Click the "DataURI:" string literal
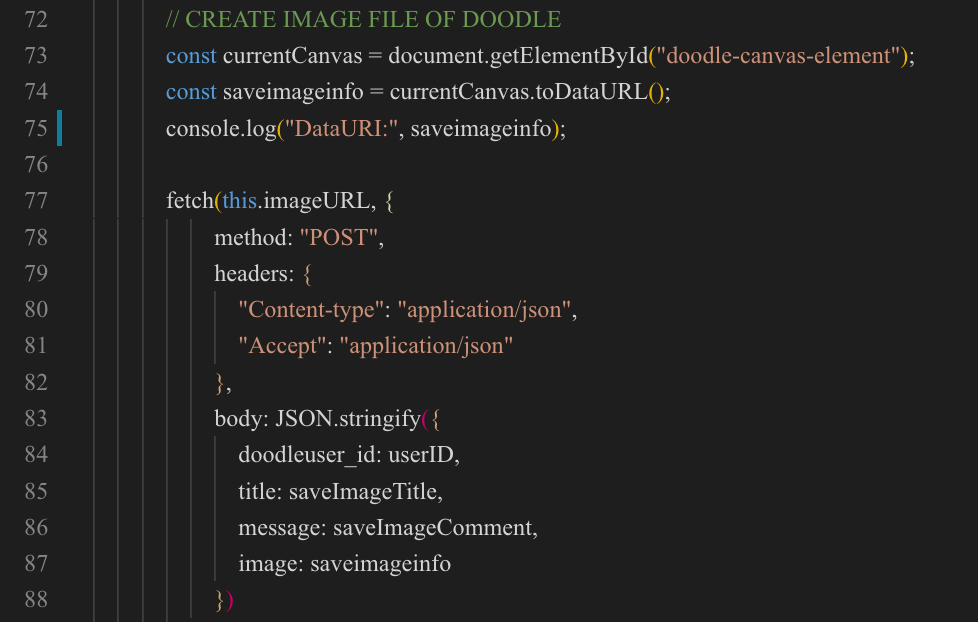Screen dimensions: 978x622 coord(342,129)
